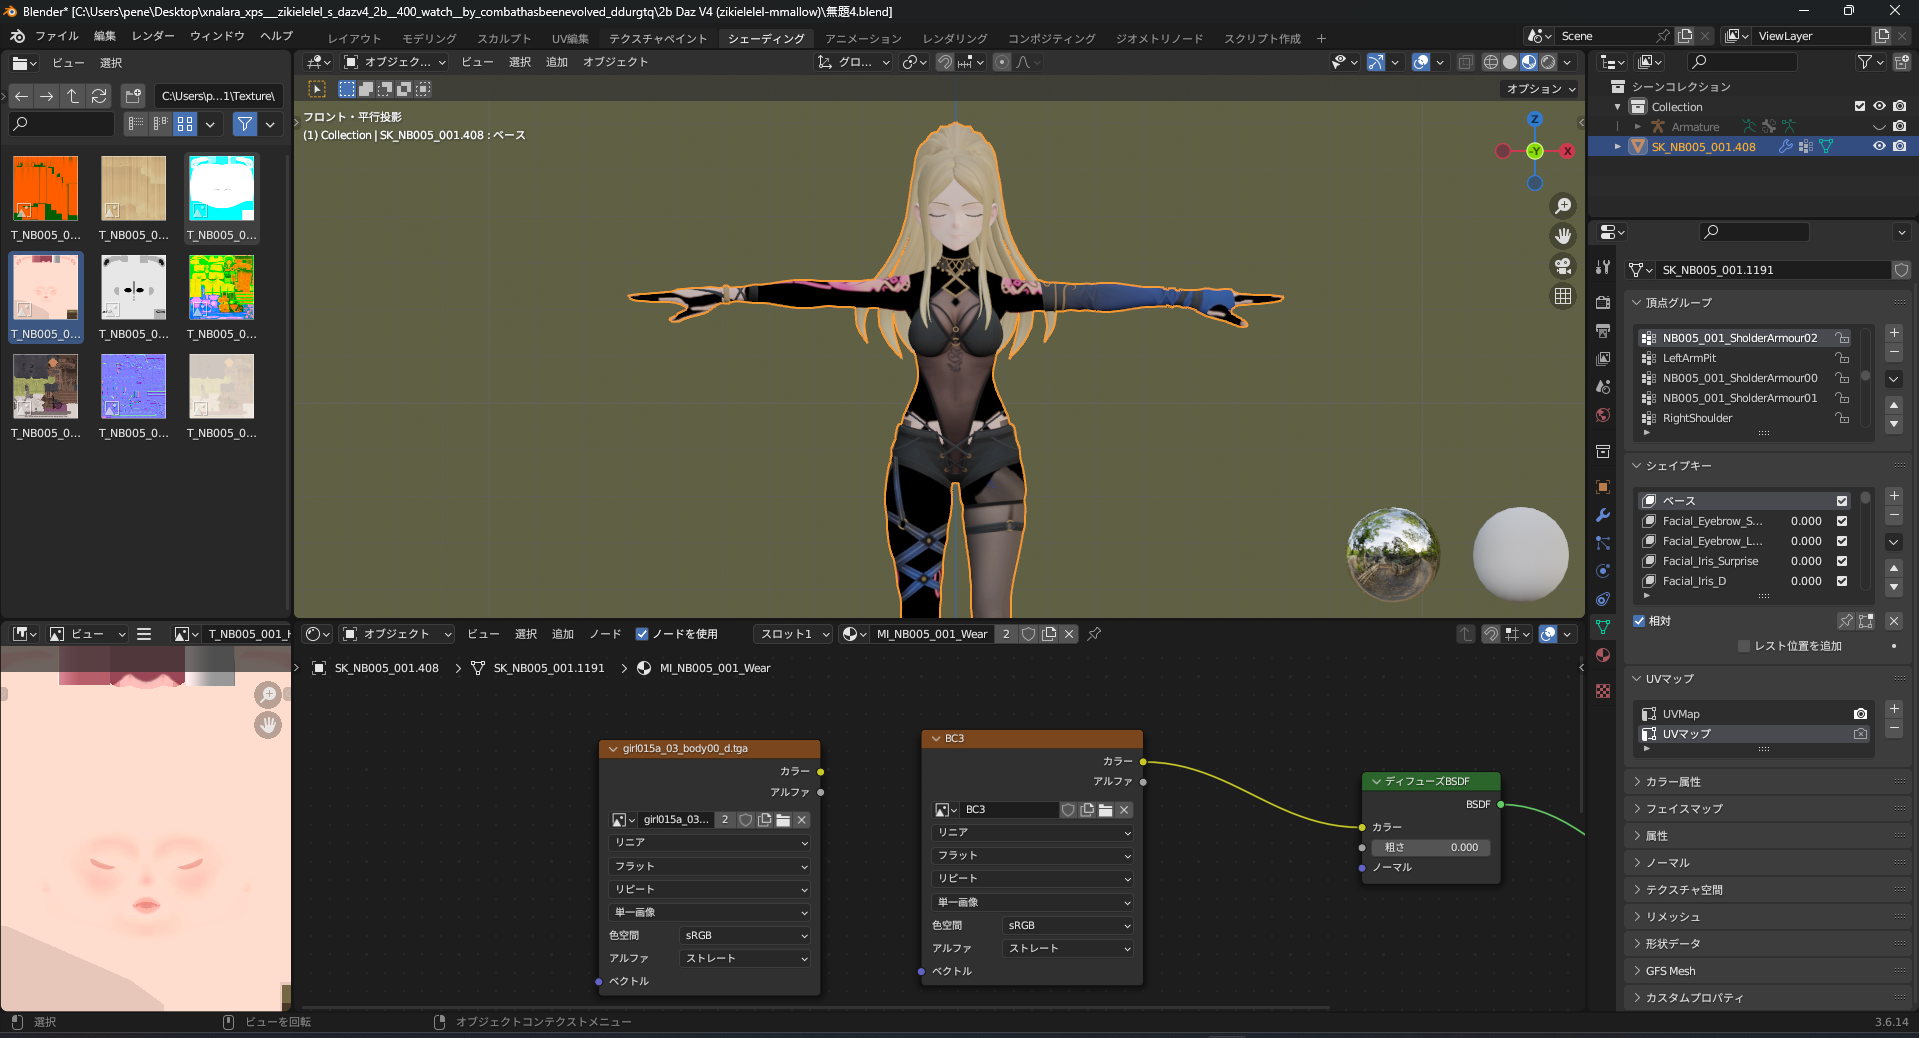This screenshot has height=1038, width=1919.
Task: Open the viewport object mode dropdown
Action: tap(395, 62)
